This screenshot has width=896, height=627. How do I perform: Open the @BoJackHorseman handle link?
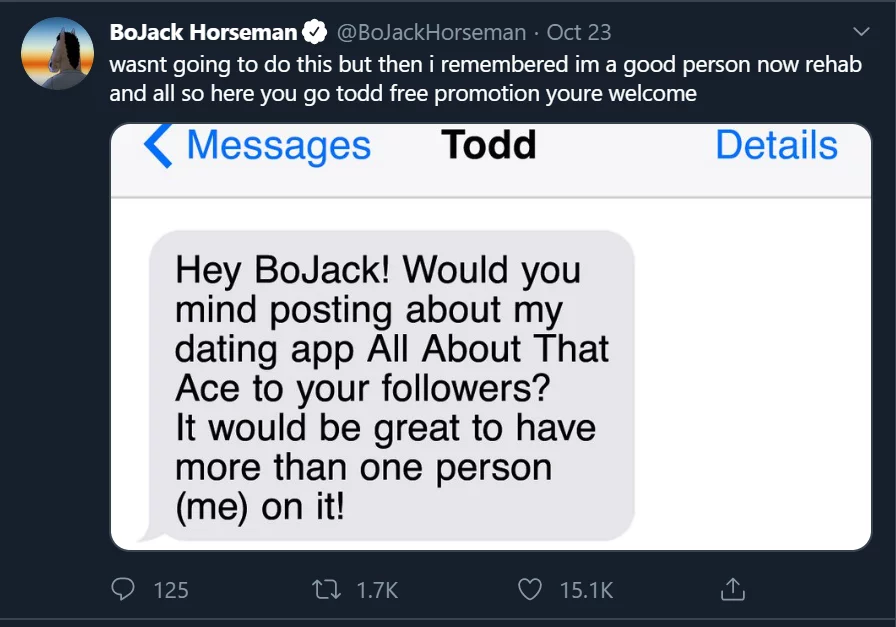[x=432, y=32]
